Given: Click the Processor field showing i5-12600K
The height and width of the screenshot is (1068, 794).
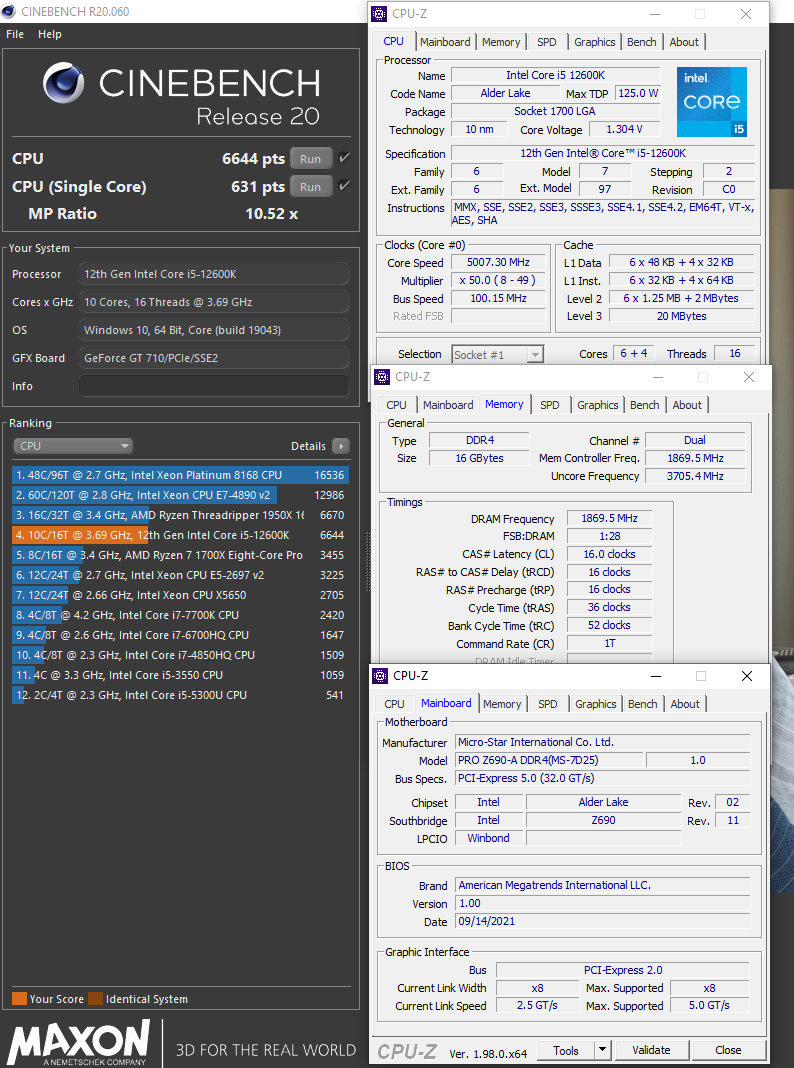Looking at the screenshot, I should point(214,274).
